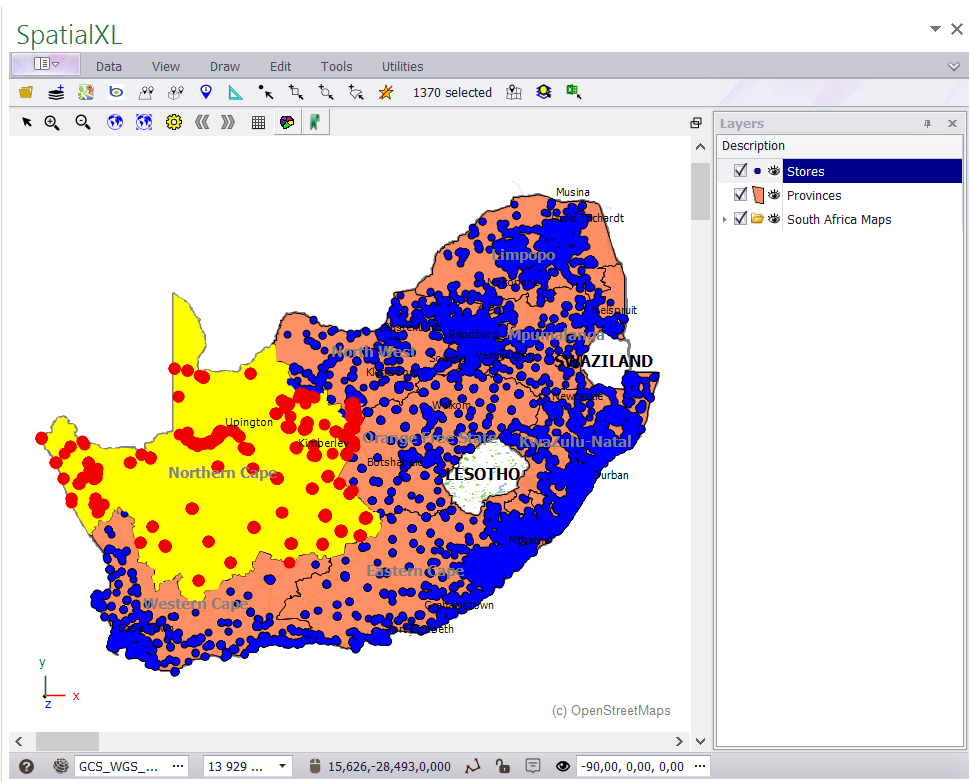
Task: Click the GCS_WGS coordinate system ellipsis button
Action: click(x=179, y=766)
